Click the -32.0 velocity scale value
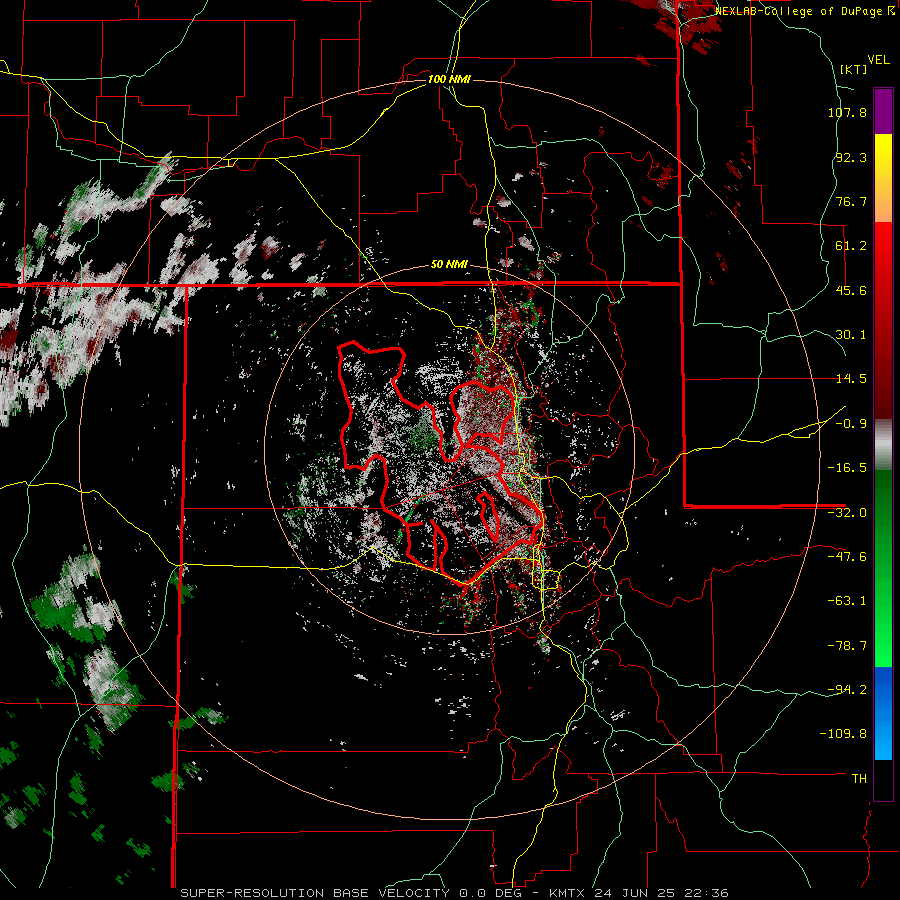This screenshot has height=900, width=900. pyautogui.click(x=847, y=513)
